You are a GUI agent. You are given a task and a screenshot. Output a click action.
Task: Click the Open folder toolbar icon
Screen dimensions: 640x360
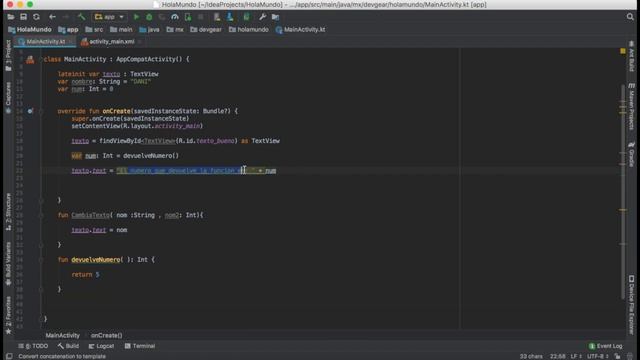(x=11, y=17)
